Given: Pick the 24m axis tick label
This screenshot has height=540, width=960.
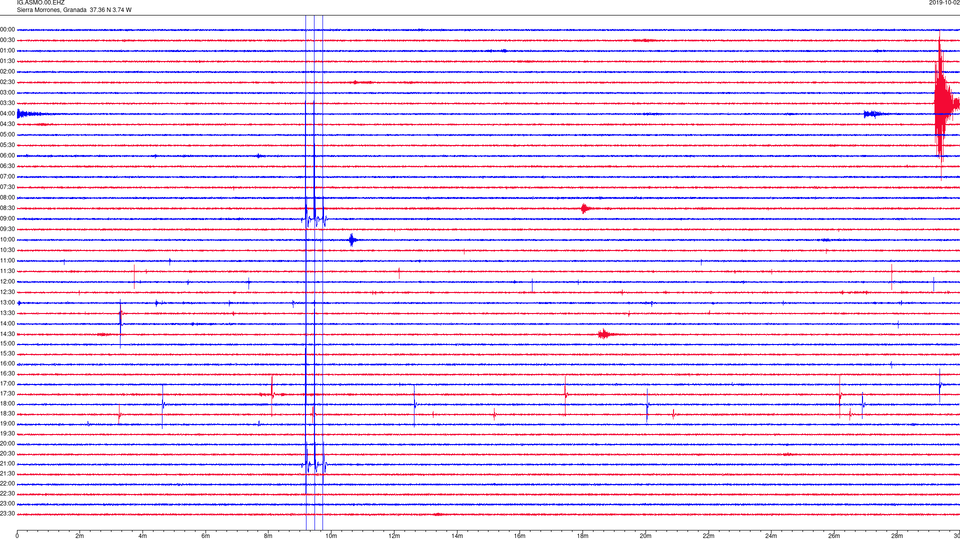Looking at the screenshot, I should [771, 536].
